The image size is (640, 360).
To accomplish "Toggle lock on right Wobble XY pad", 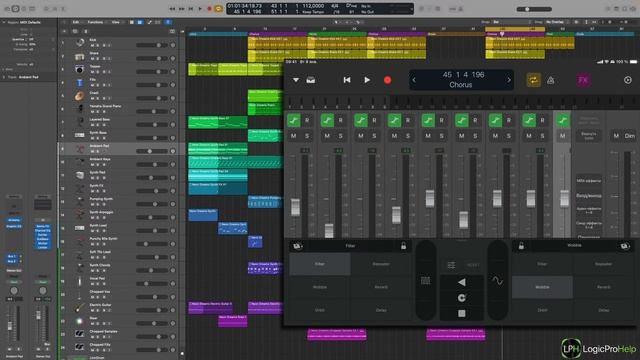I will [x=521, y=246].
